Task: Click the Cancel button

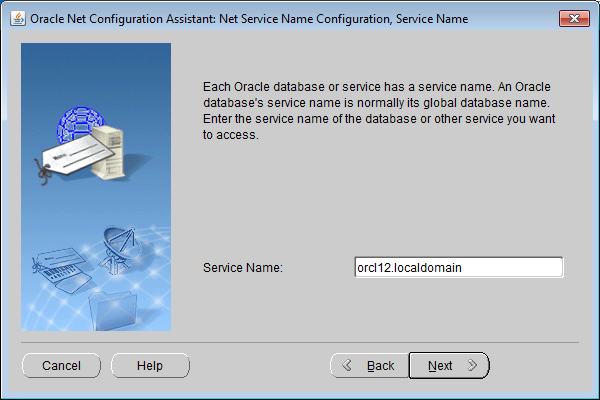Action: 61,366
